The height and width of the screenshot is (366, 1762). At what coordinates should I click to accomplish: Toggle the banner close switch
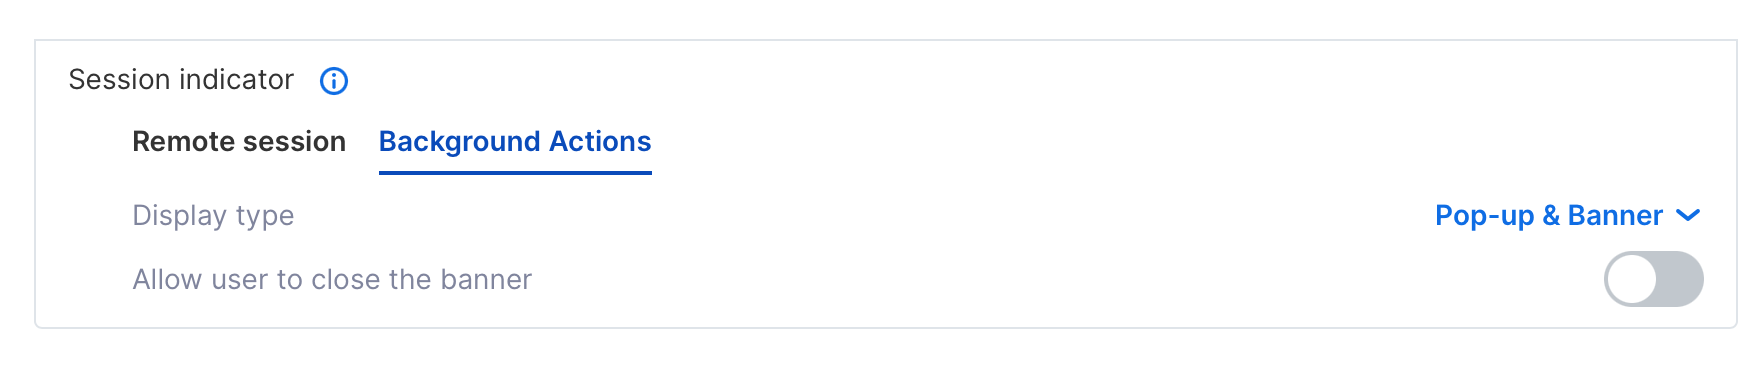click(1654, 279)
